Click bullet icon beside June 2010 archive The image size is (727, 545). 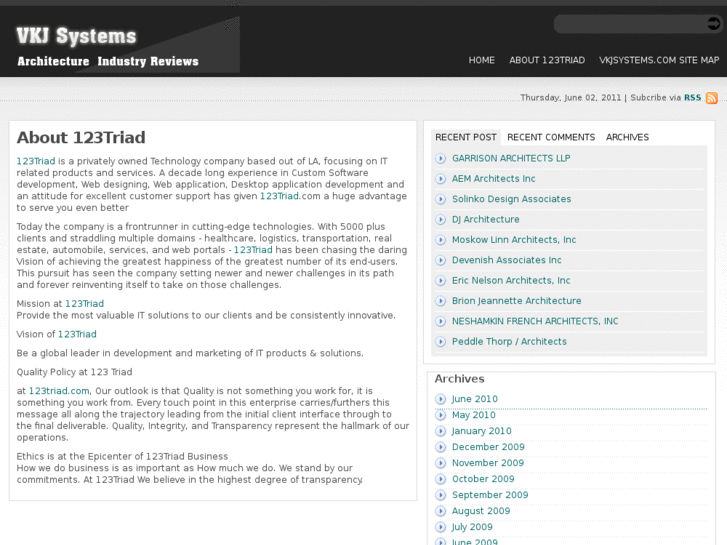440,399
